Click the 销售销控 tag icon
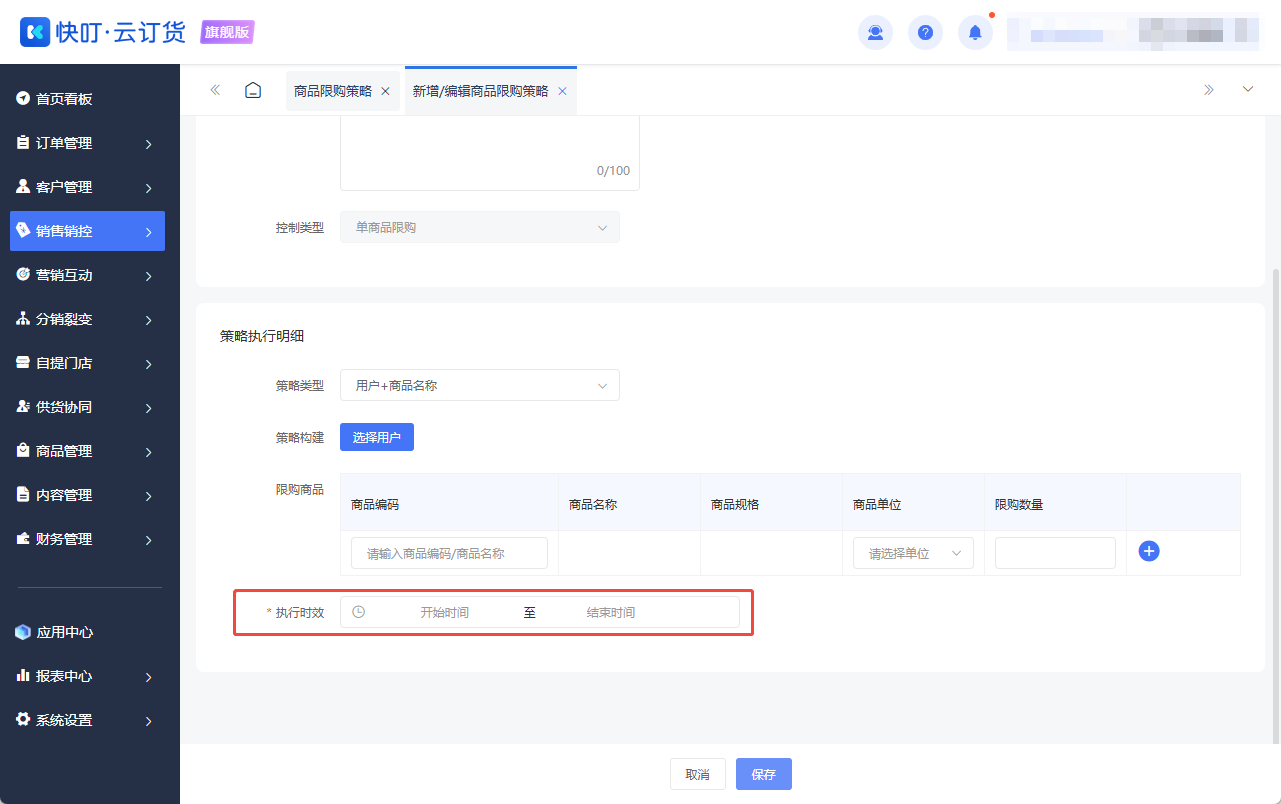 (x=23, y=230)
